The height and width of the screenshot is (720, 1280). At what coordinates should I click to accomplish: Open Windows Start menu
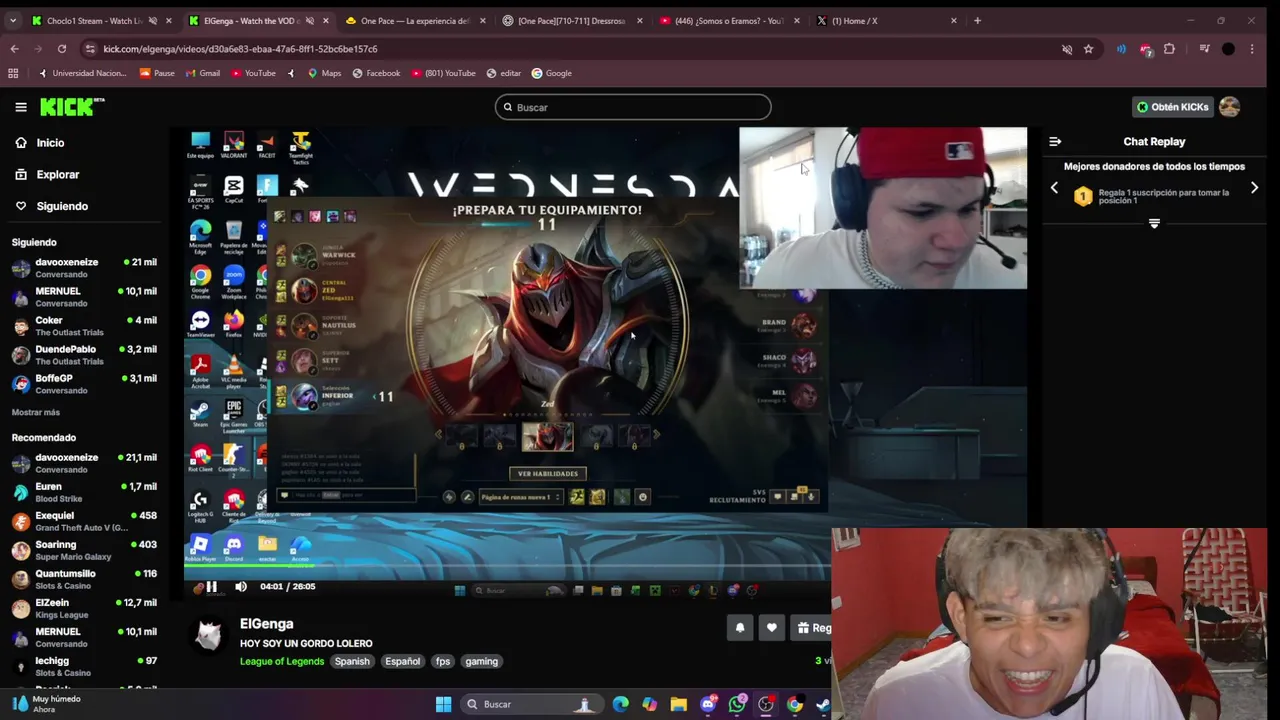(x=443, y=704)
